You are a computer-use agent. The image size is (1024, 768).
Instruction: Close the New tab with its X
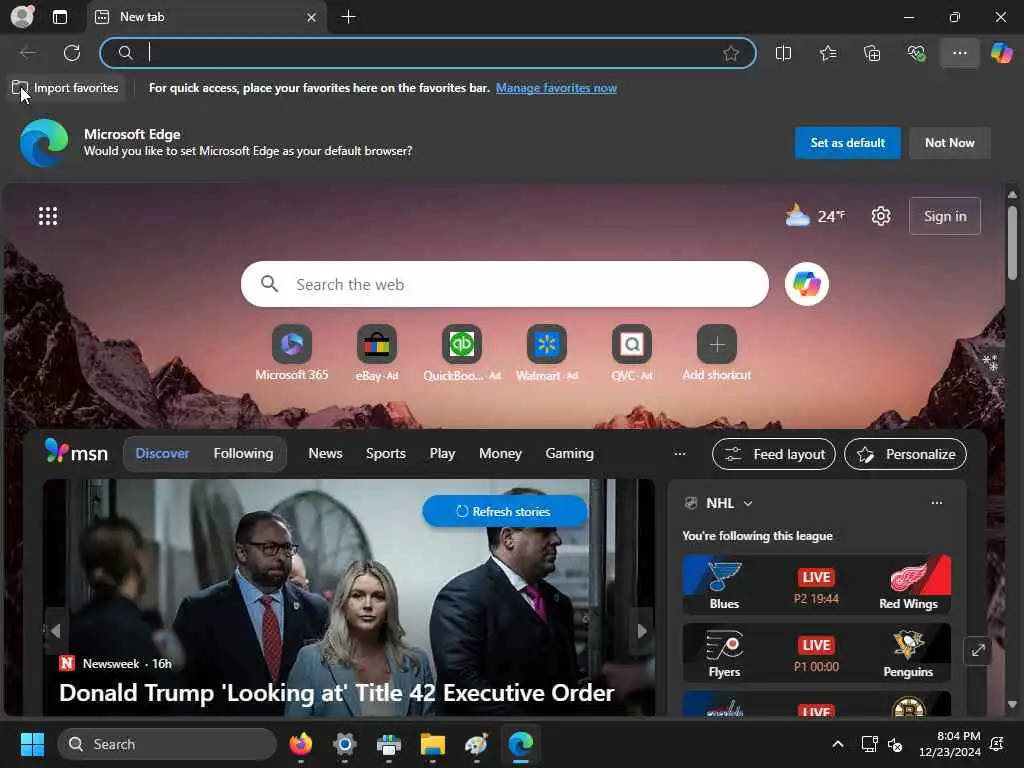(312, 18)
